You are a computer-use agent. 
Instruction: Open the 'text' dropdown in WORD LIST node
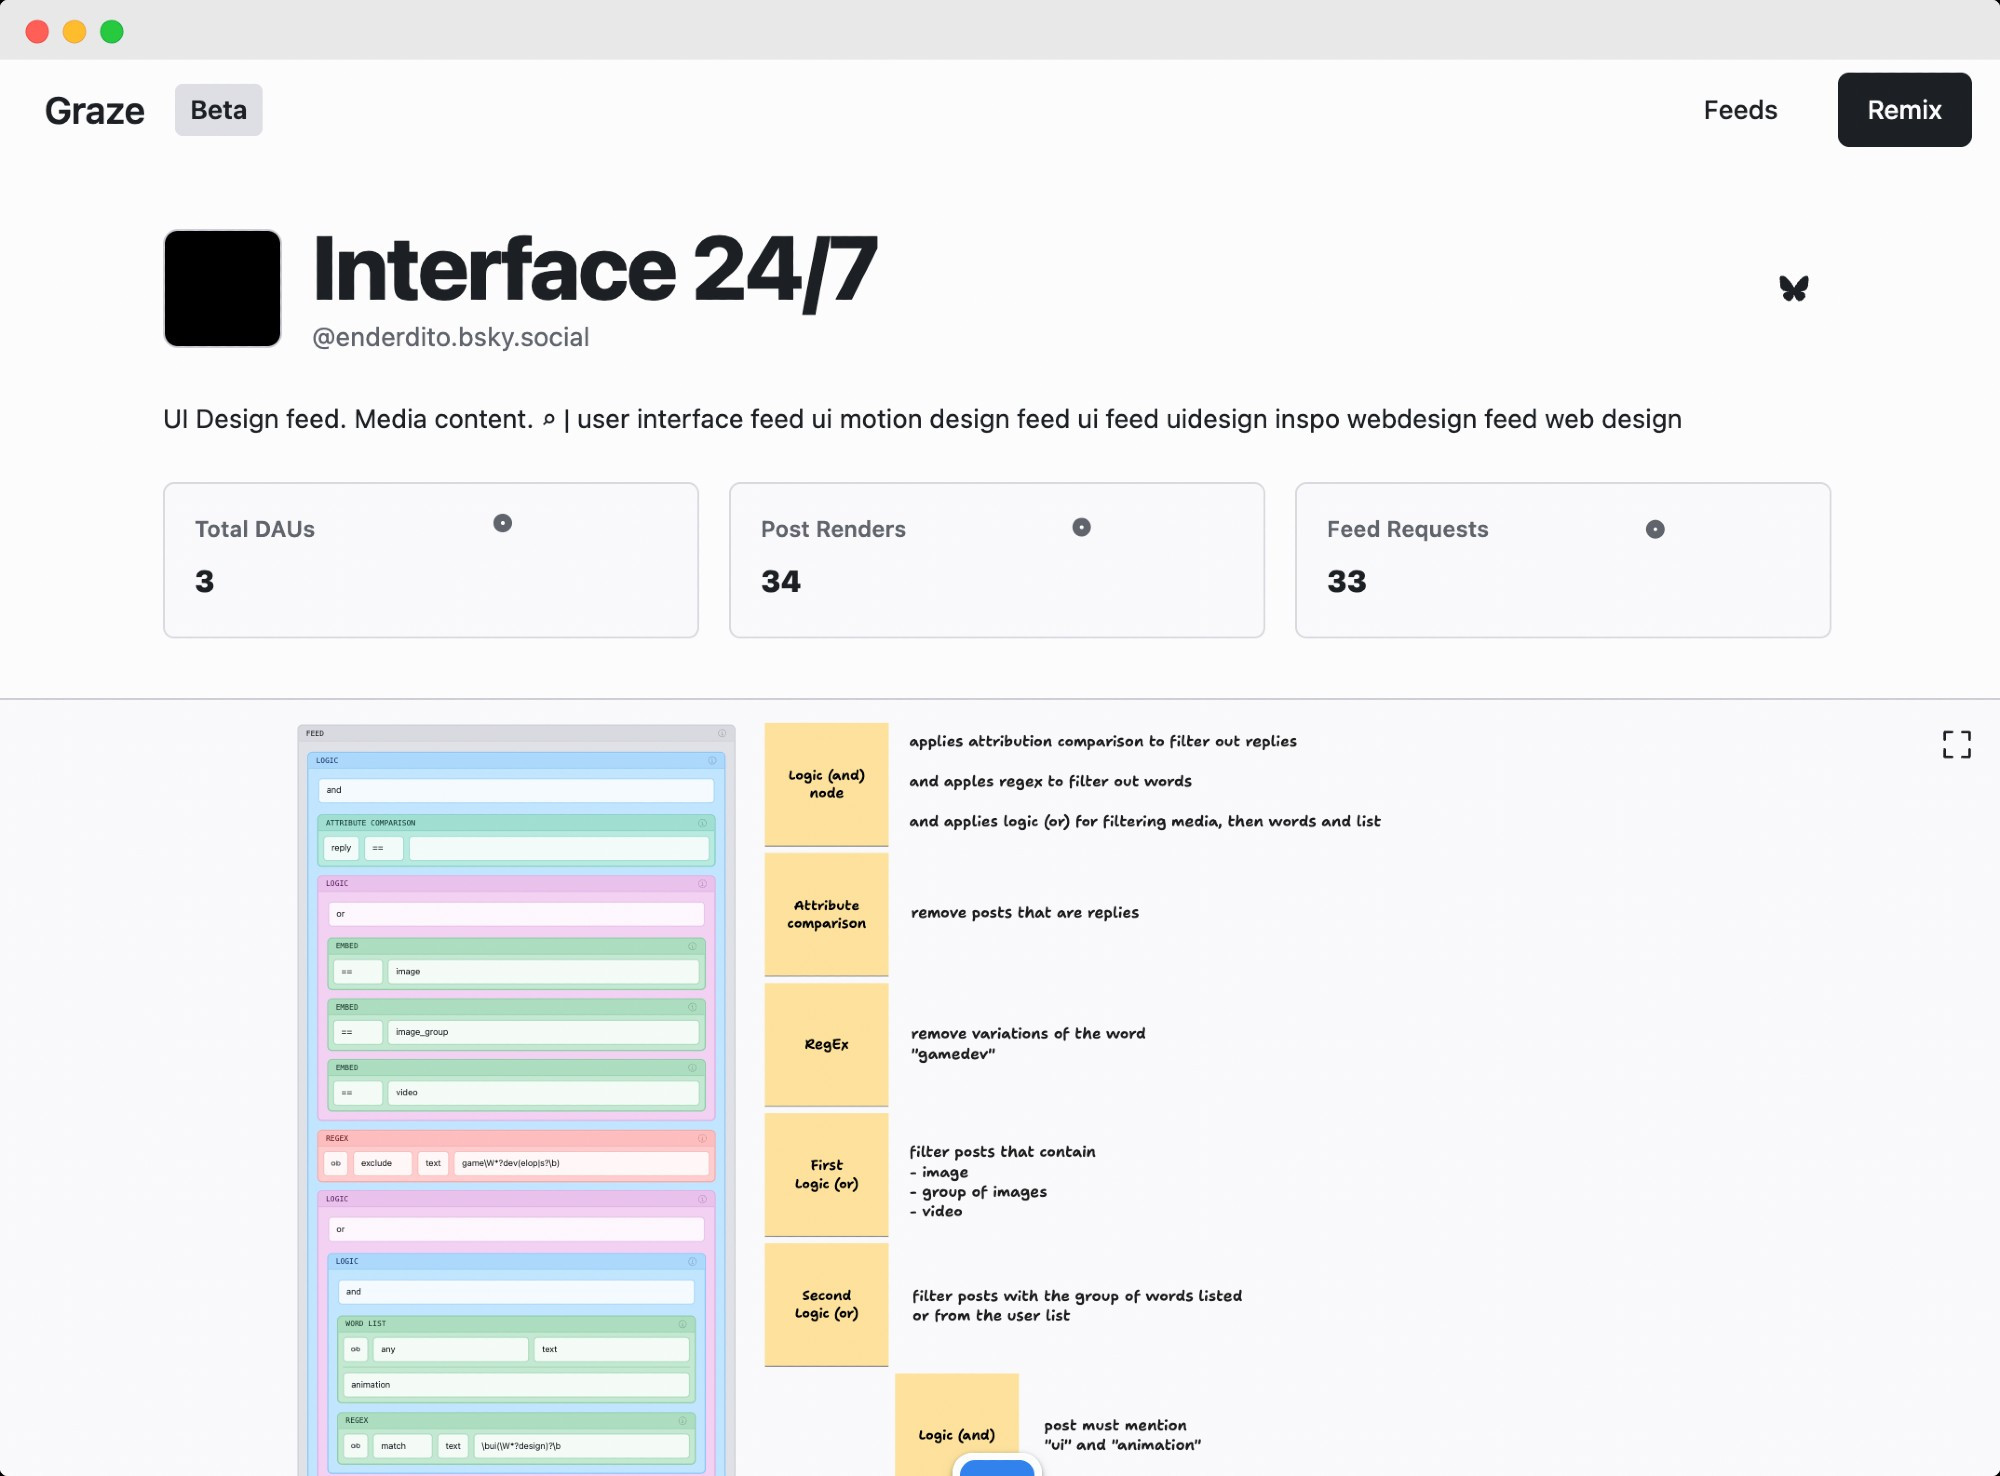(x=612, y=1349)
